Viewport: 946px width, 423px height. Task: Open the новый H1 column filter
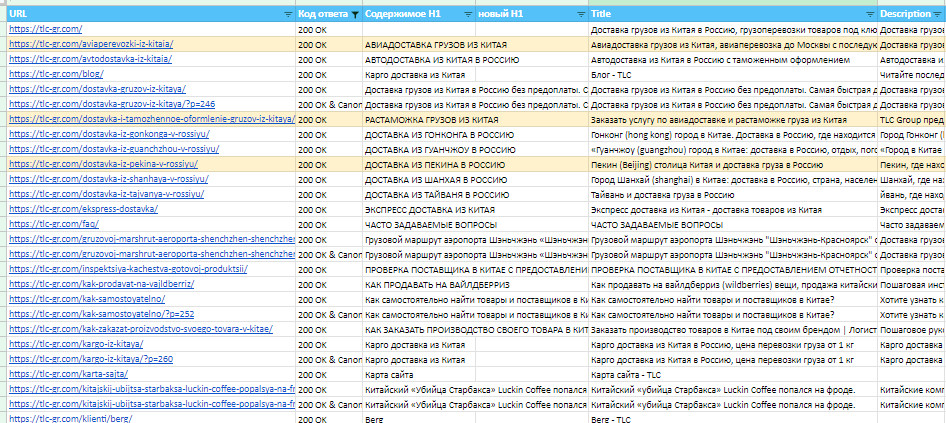pos(580,14)
